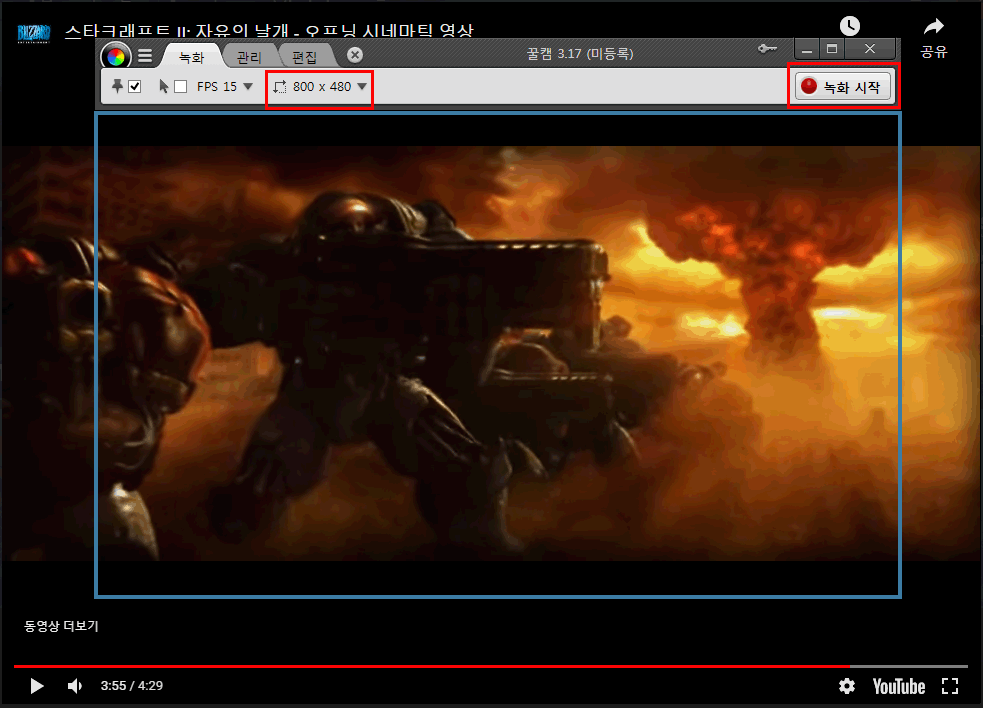This screenshot has width=983, height=708.
Task: Close the tab with the round X icon
Action: point(355,55)
